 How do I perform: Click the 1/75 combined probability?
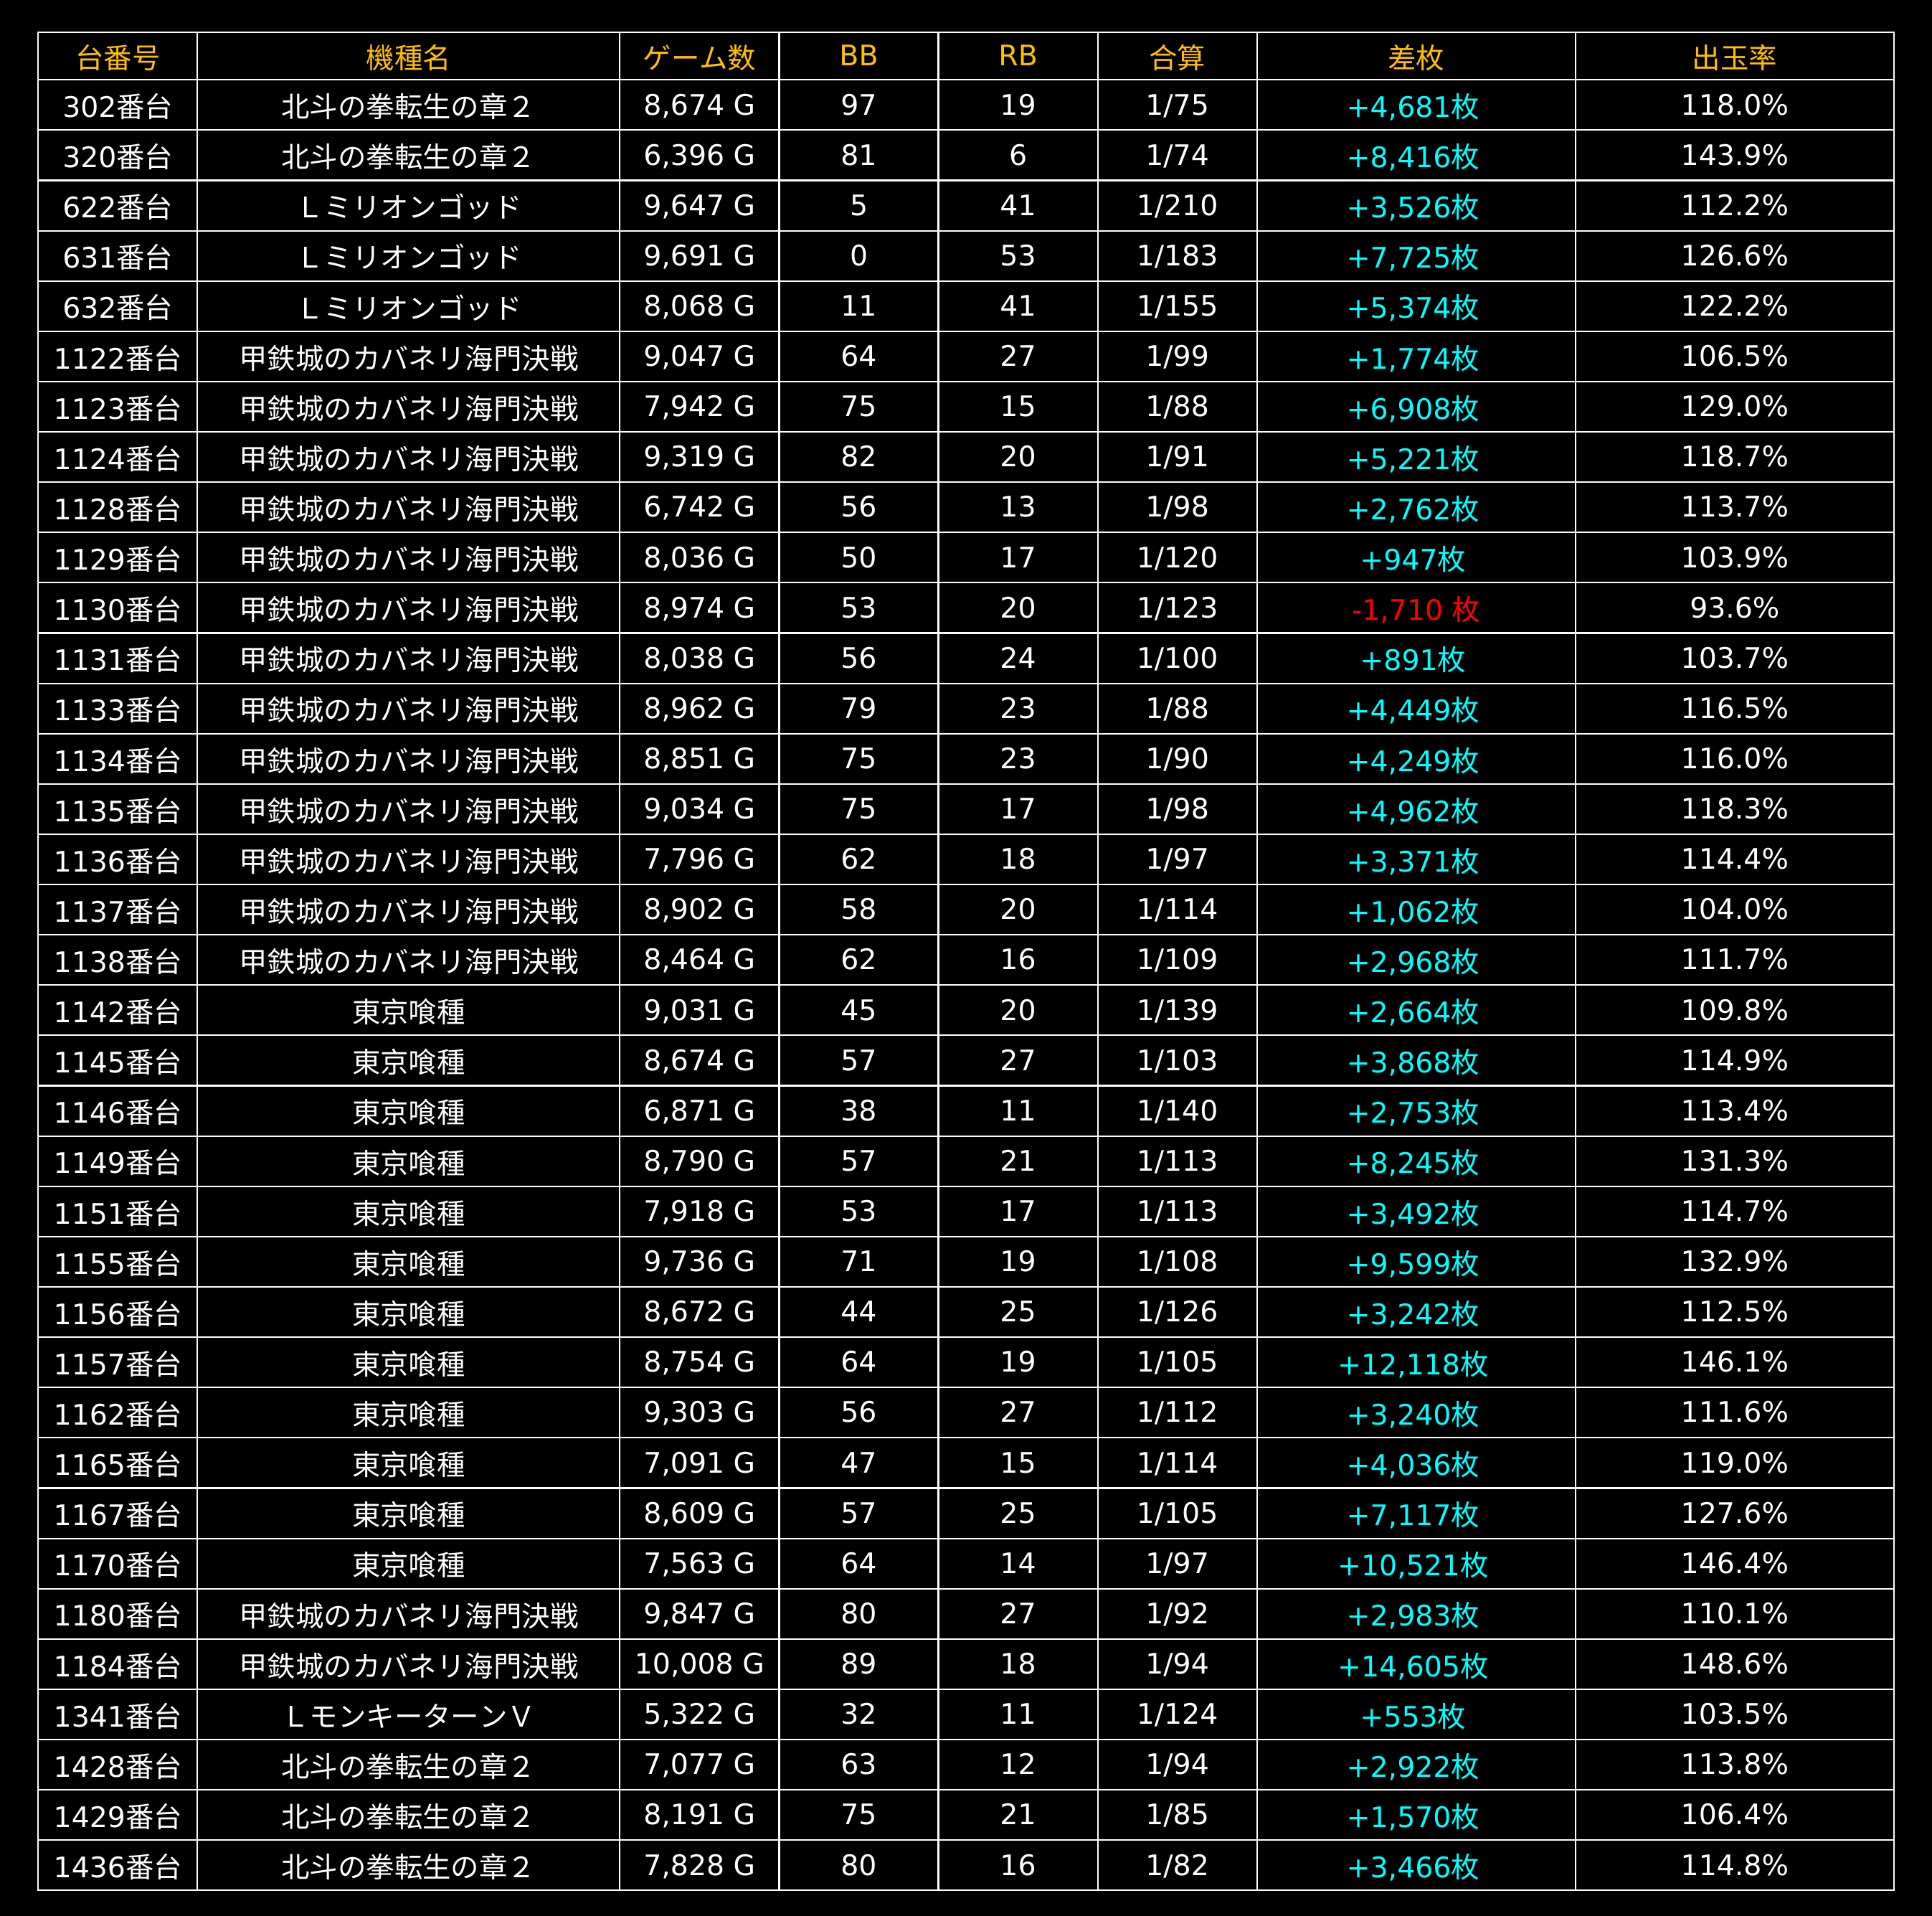tap(1177, 106)
